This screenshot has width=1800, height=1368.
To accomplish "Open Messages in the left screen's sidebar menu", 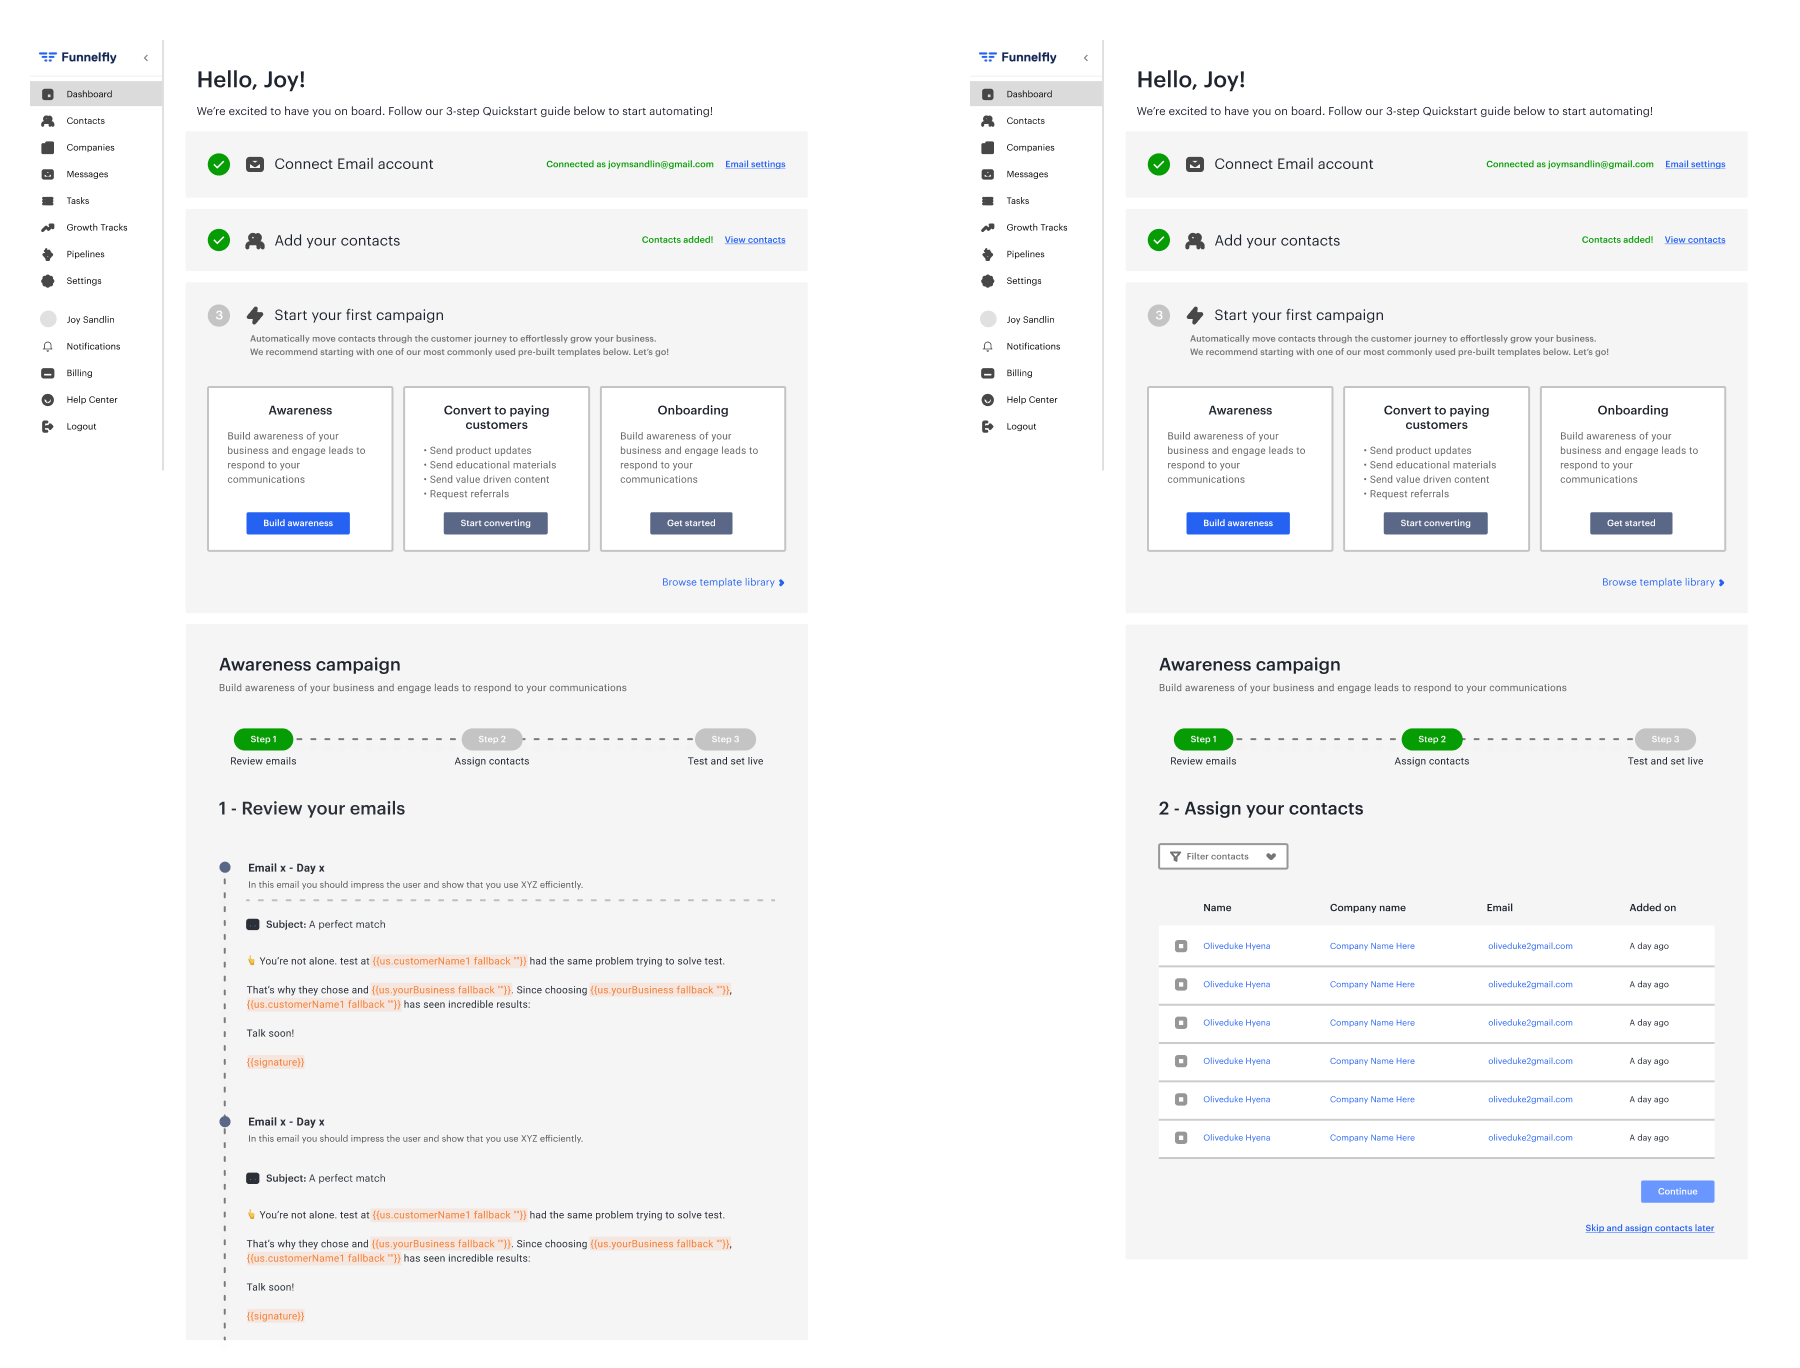I will [87, 174].
